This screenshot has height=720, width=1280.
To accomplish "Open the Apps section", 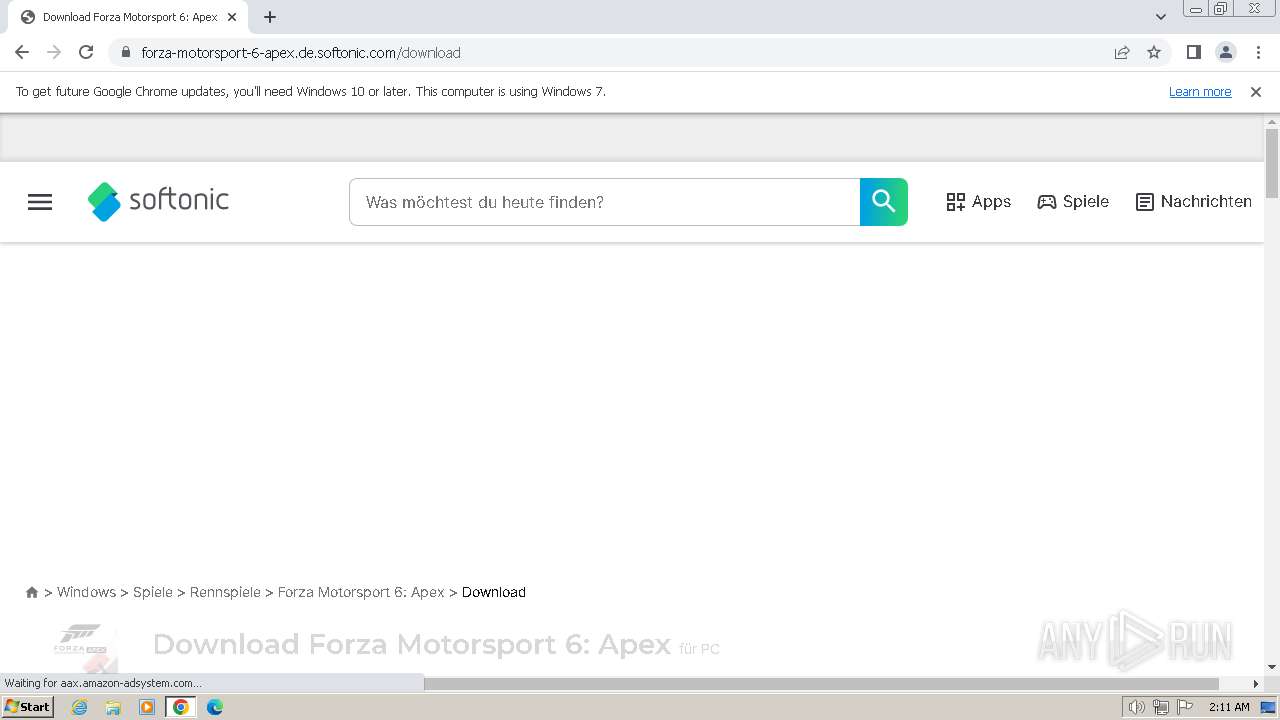I will coord(979,202).
